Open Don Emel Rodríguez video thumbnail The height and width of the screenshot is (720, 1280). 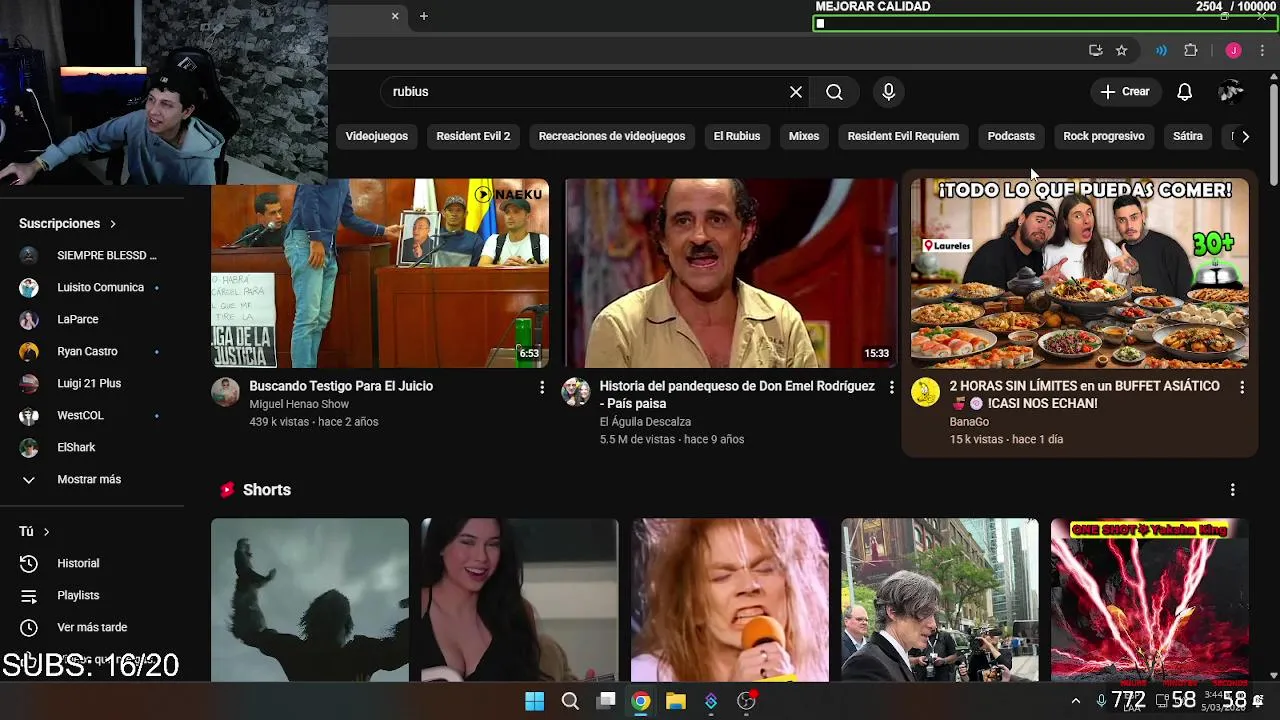(730, 273)
